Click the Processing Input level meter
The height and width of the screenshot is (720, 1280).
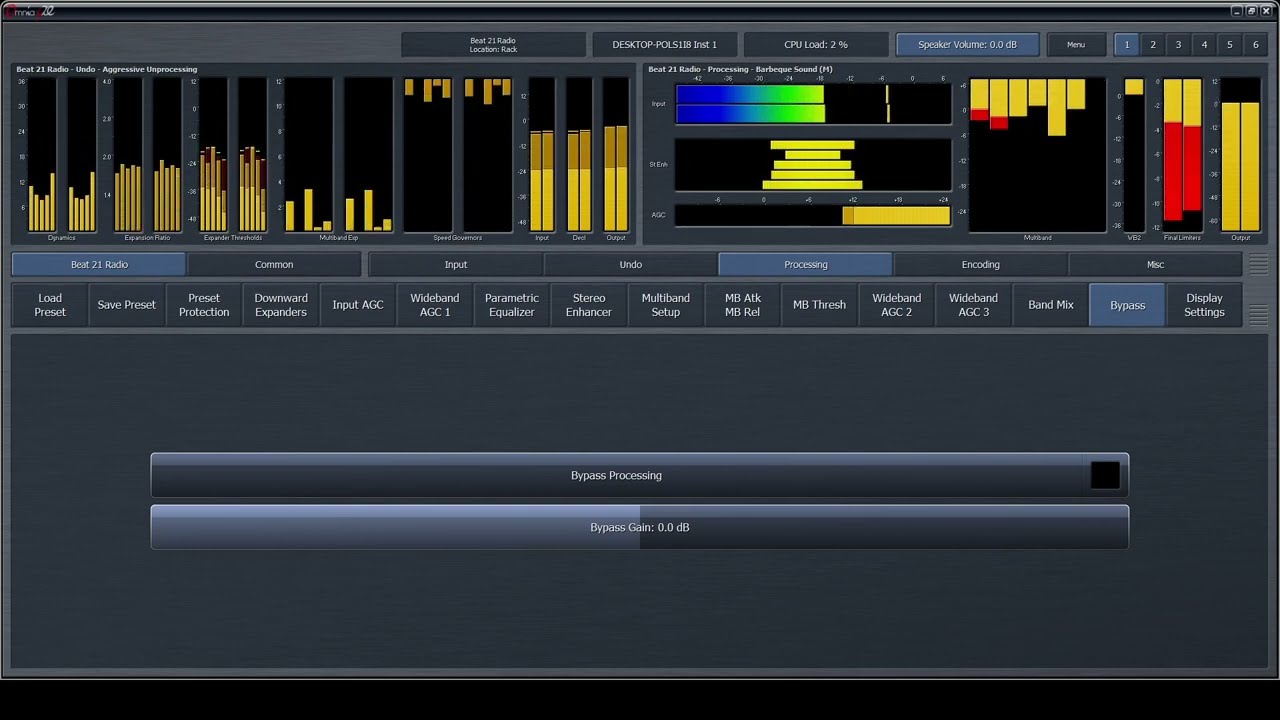[x=814, y=104]
